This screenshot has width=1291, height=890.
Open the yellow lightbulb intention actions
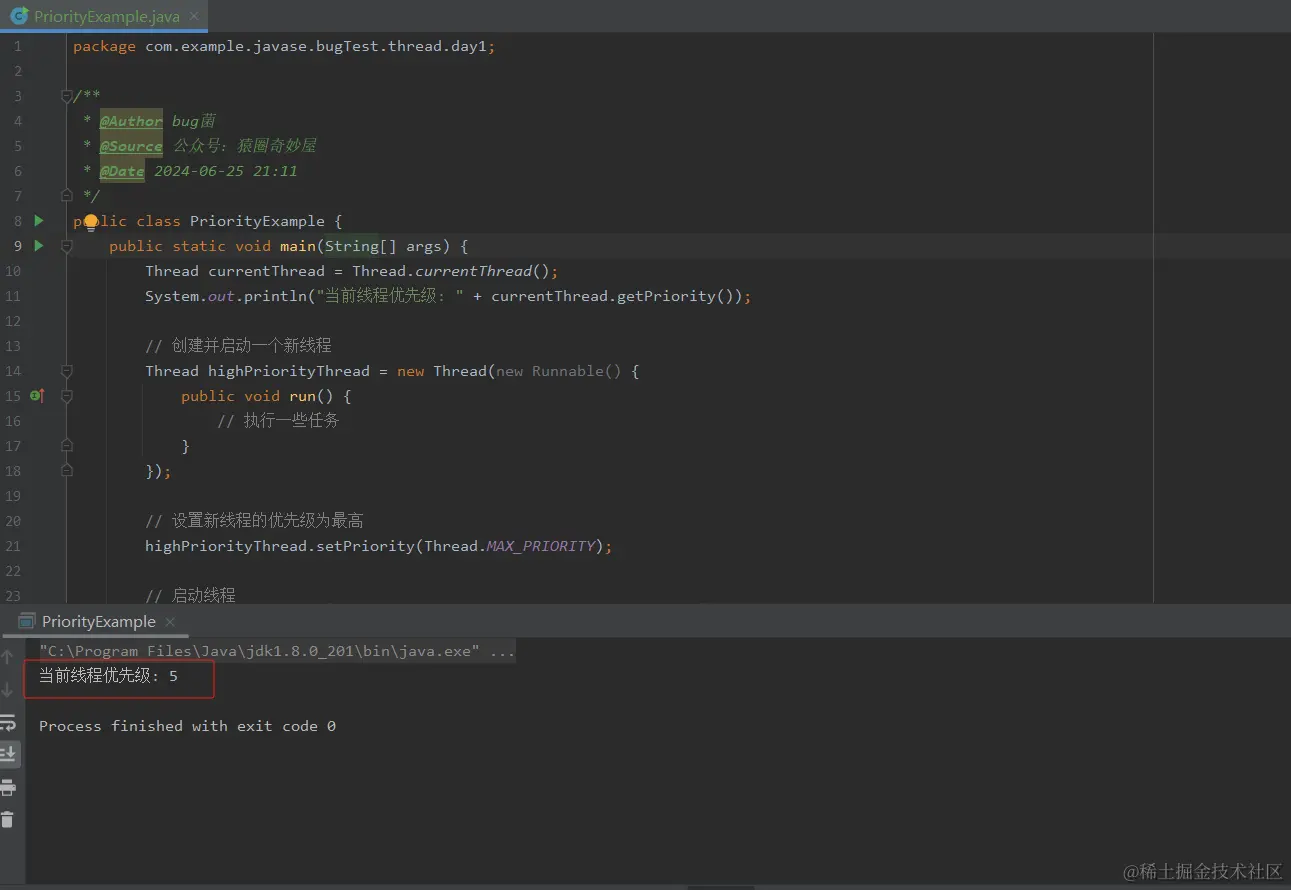[x=90, y=222]
